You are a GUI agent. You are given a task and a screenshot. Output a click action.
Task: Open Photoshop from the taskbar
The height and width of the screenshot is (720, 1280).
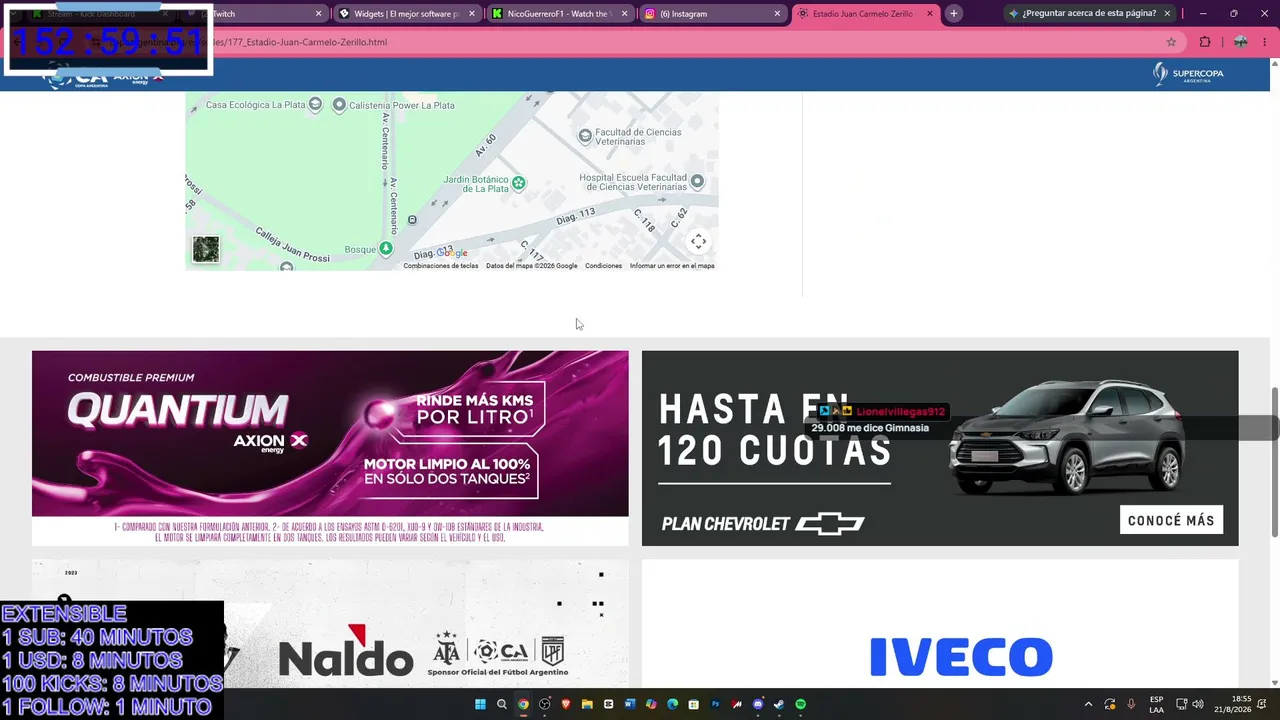[715, 704]
